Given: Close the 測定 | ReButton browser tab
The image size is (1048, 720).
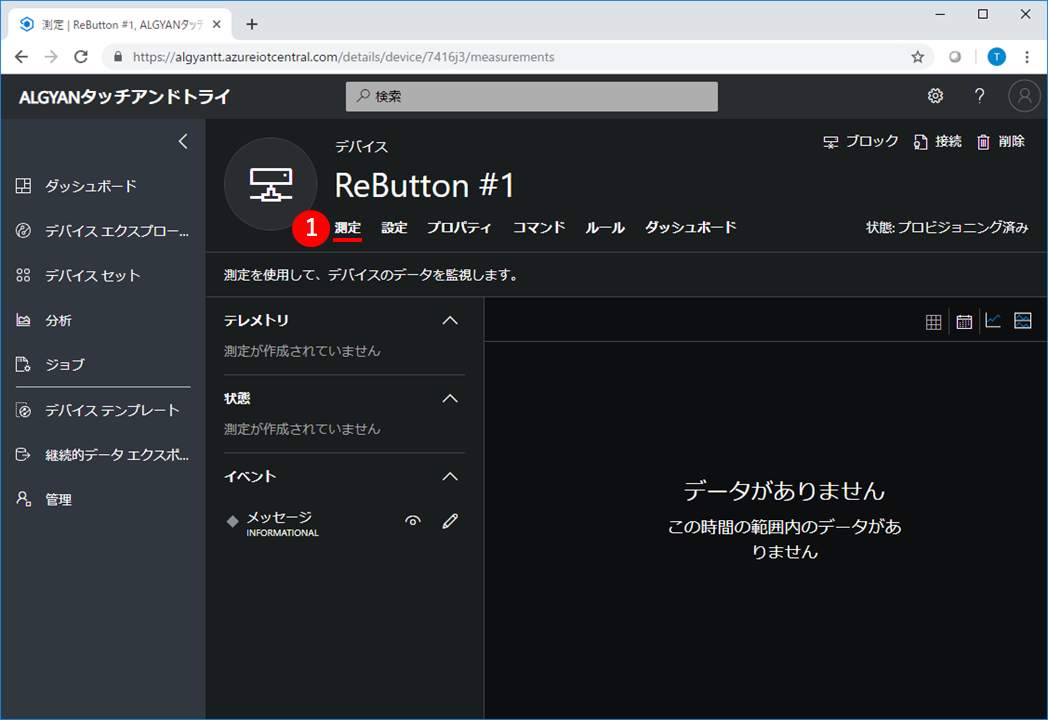Looking at the screenshot, I should tap(217, 24).
